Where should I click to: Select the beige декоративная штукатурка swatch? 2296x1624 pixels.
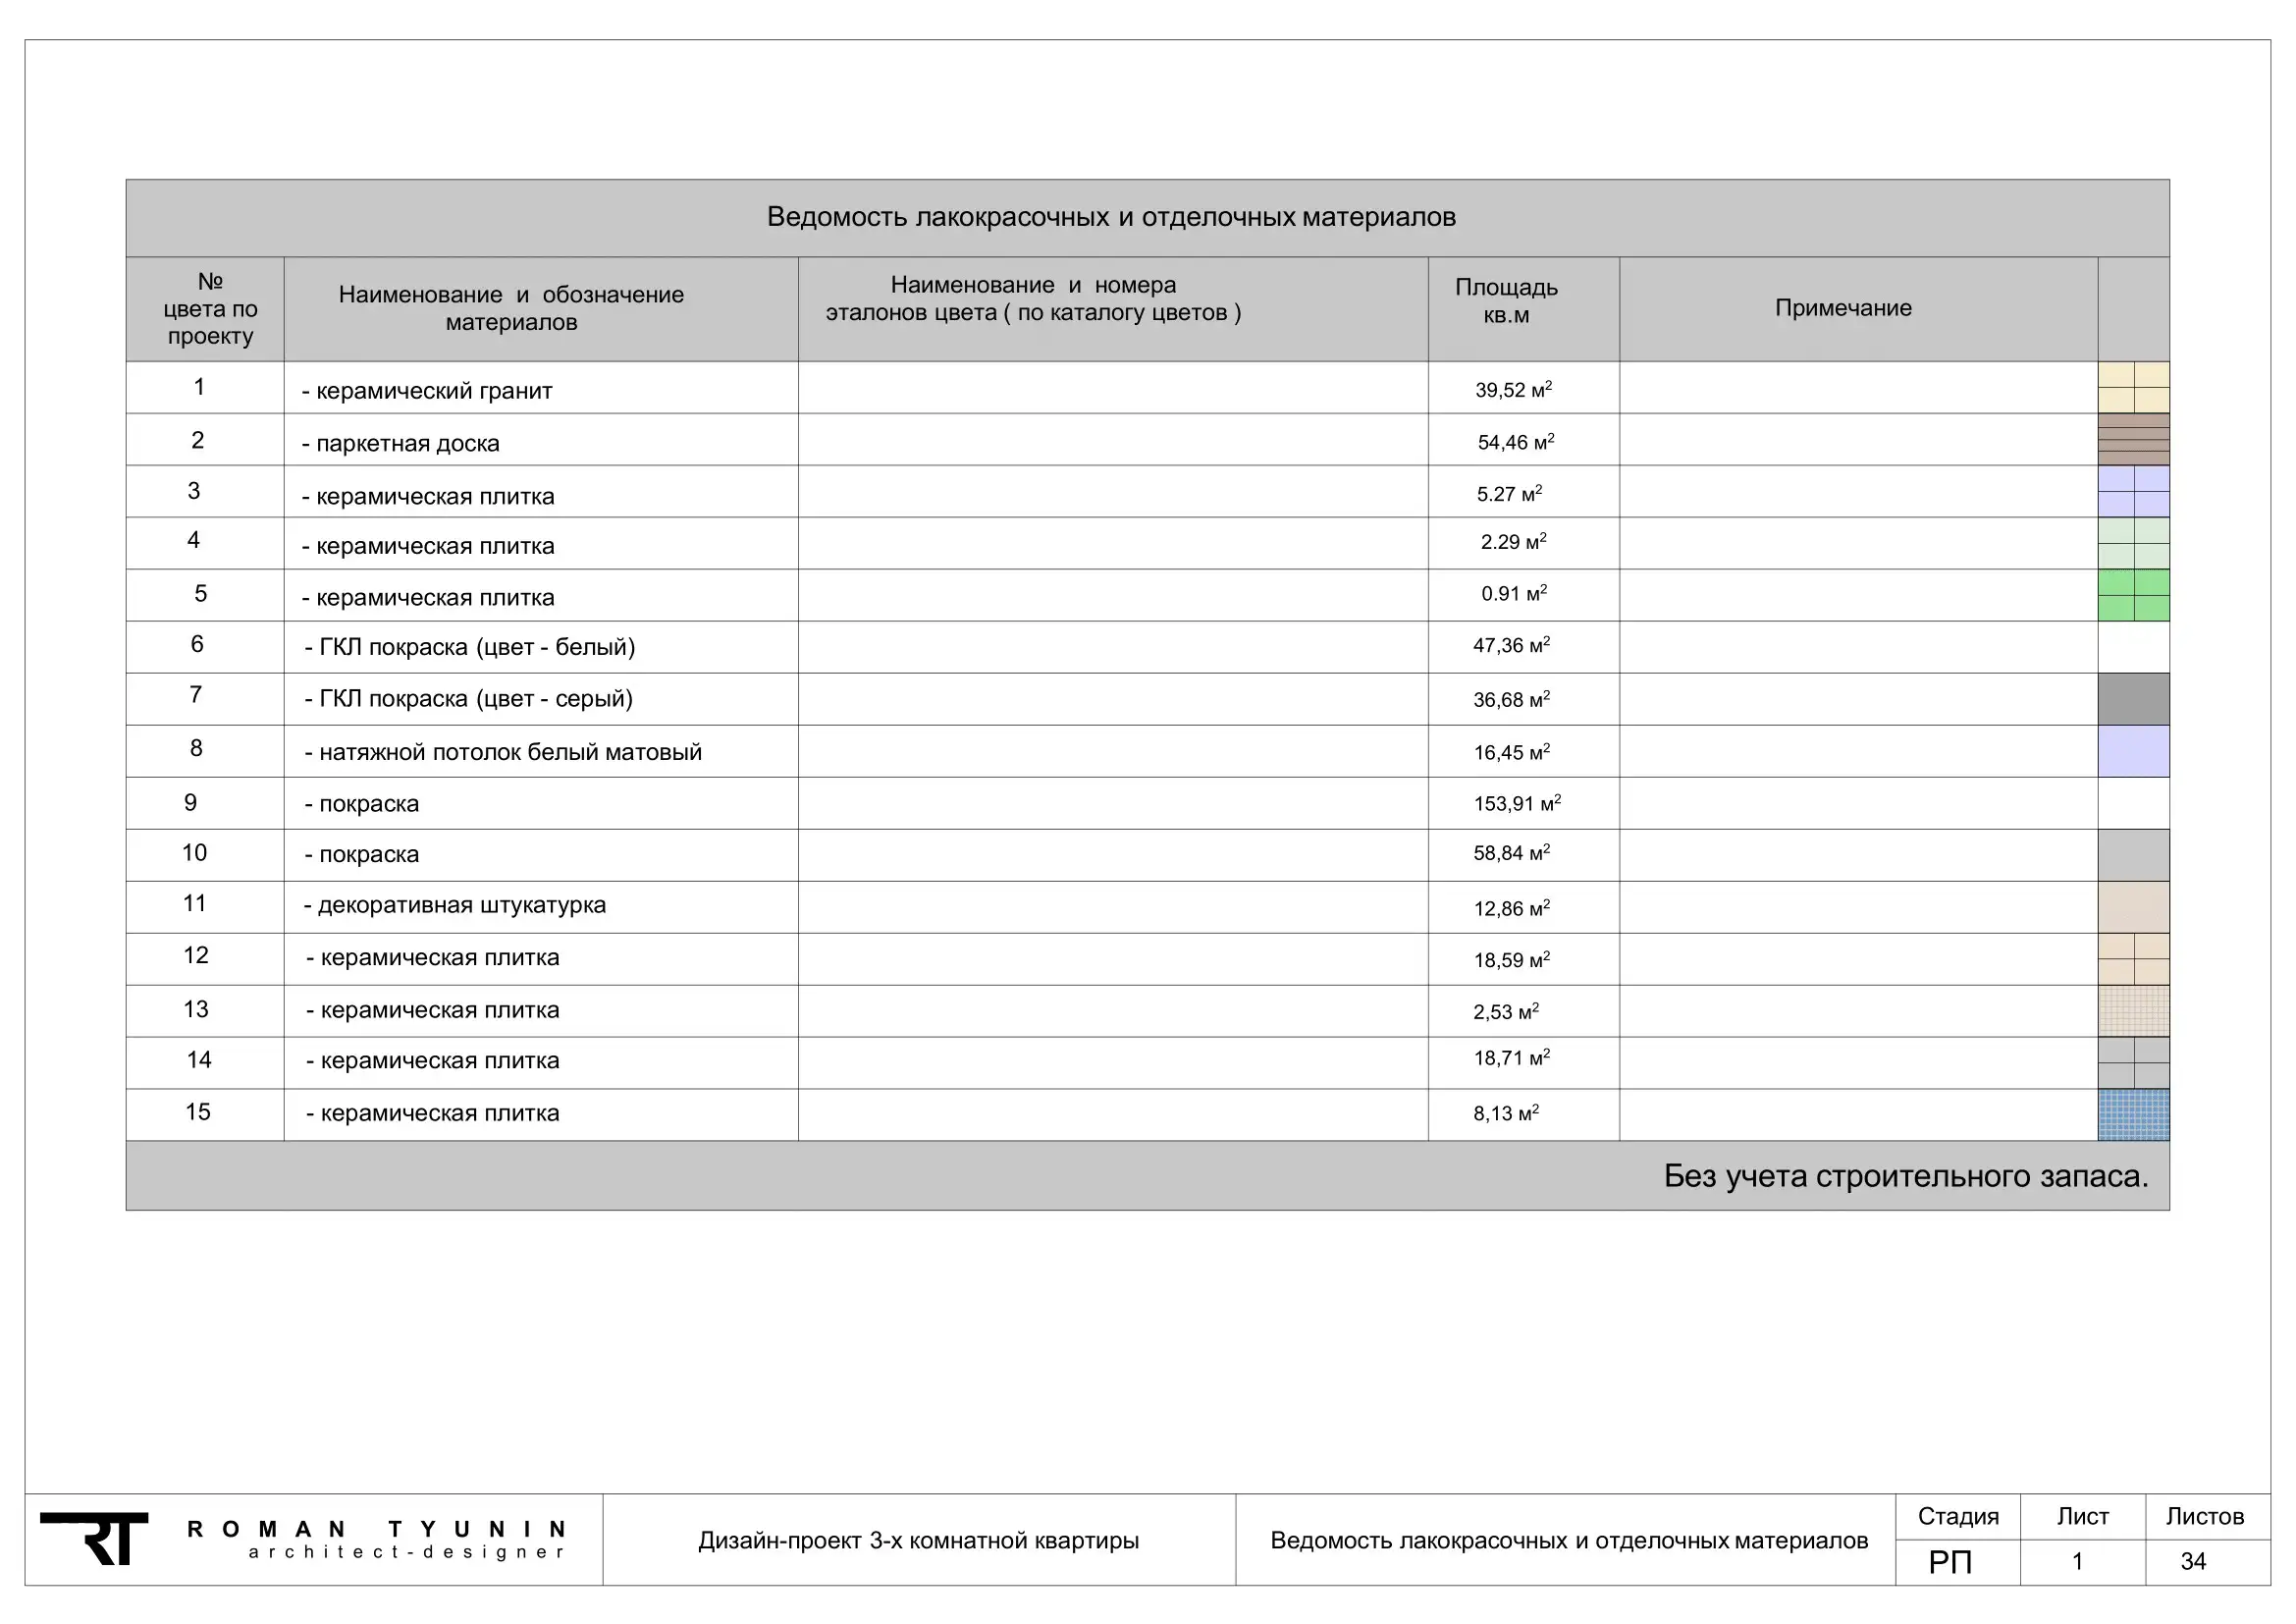pyautogui.click(x=2133, y=907)
